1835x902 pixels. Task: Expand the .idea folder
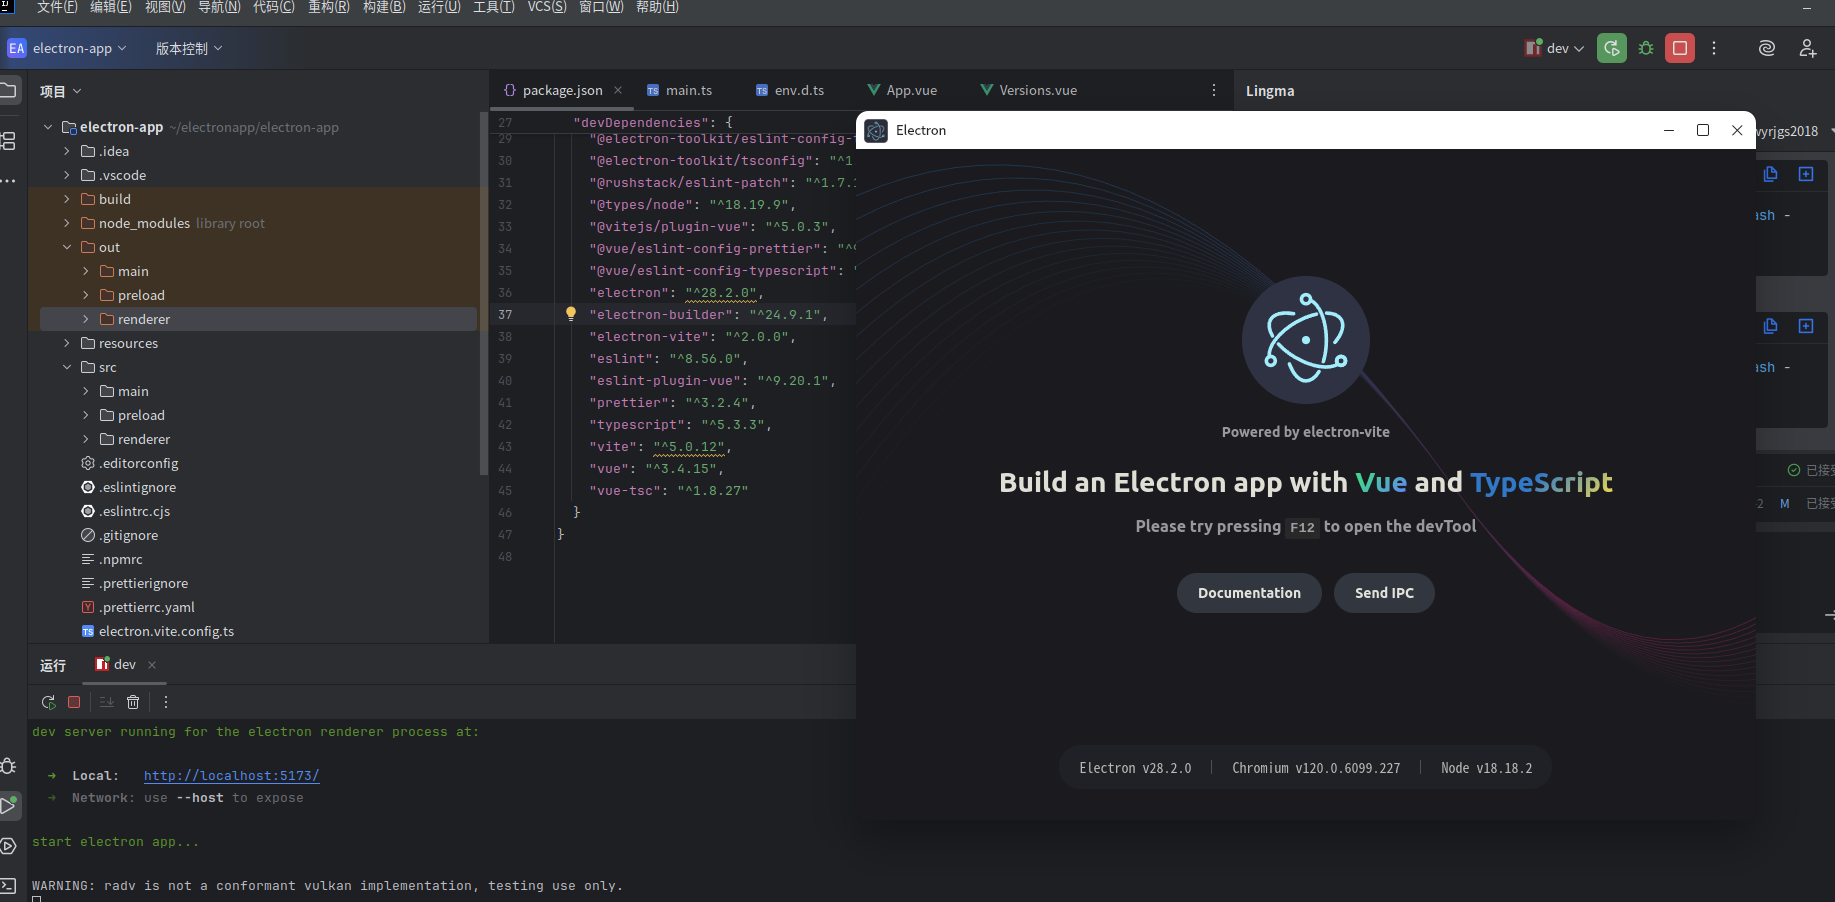click(67, 151)
